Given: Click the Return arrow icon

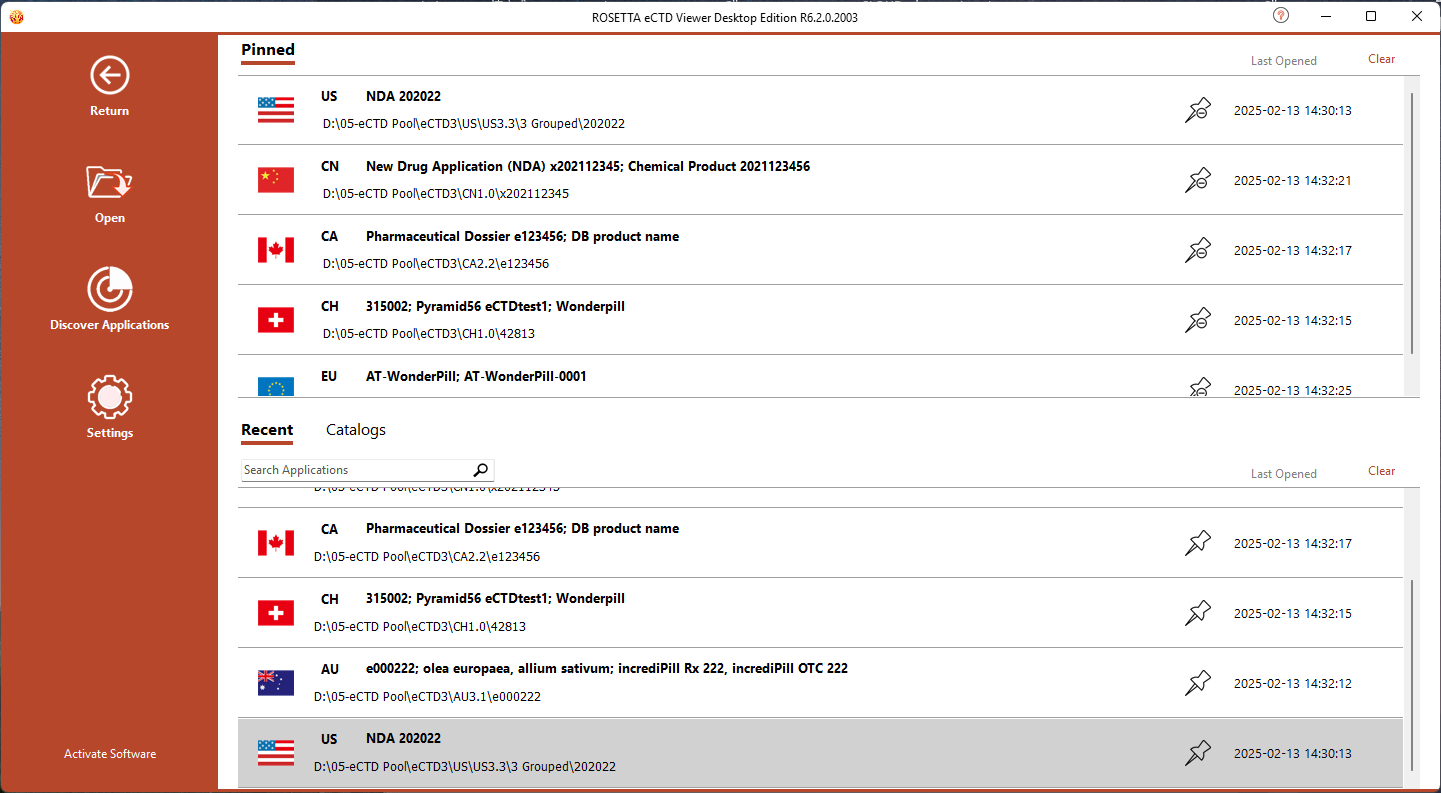Looking at the screenshot, I should 109,75.
